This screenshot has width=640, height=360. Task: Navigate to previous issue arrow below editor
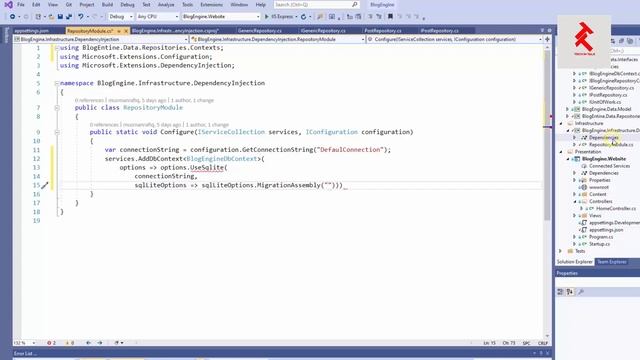coord(89,343)
